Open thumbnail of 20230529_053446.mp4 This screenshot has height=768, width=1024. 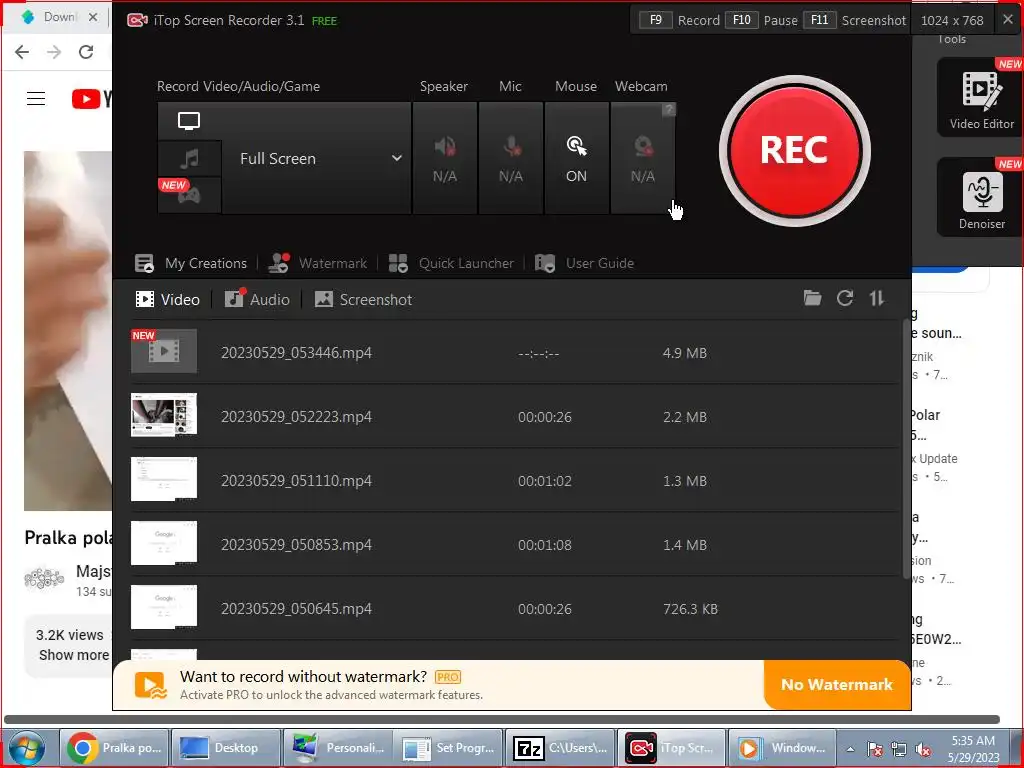pyautogui.click(x=164, y=351)
